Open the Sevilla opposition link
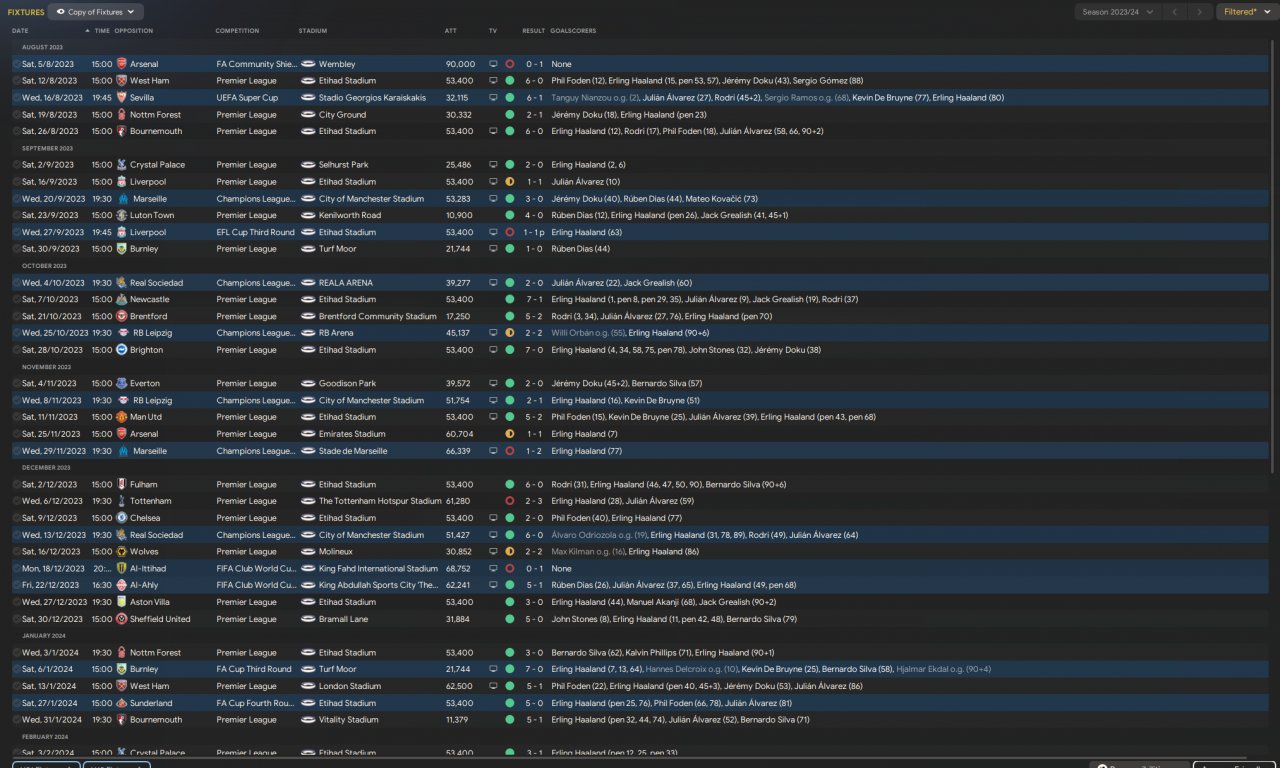 click(143, 98)
